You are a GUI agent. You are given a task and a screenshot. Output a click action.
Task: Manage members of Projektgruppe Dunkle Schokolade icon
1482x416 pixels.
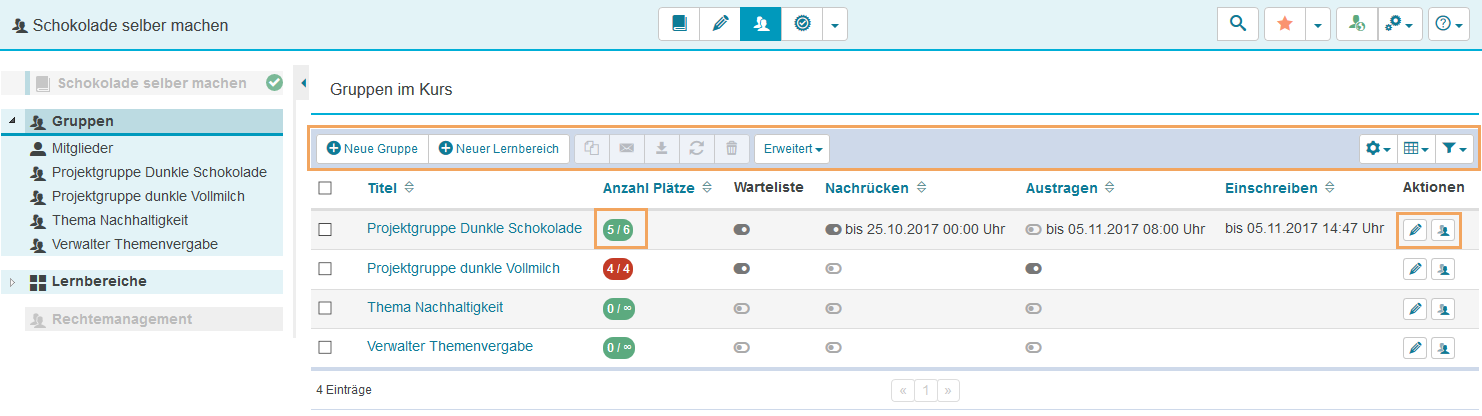point(1442,230)
